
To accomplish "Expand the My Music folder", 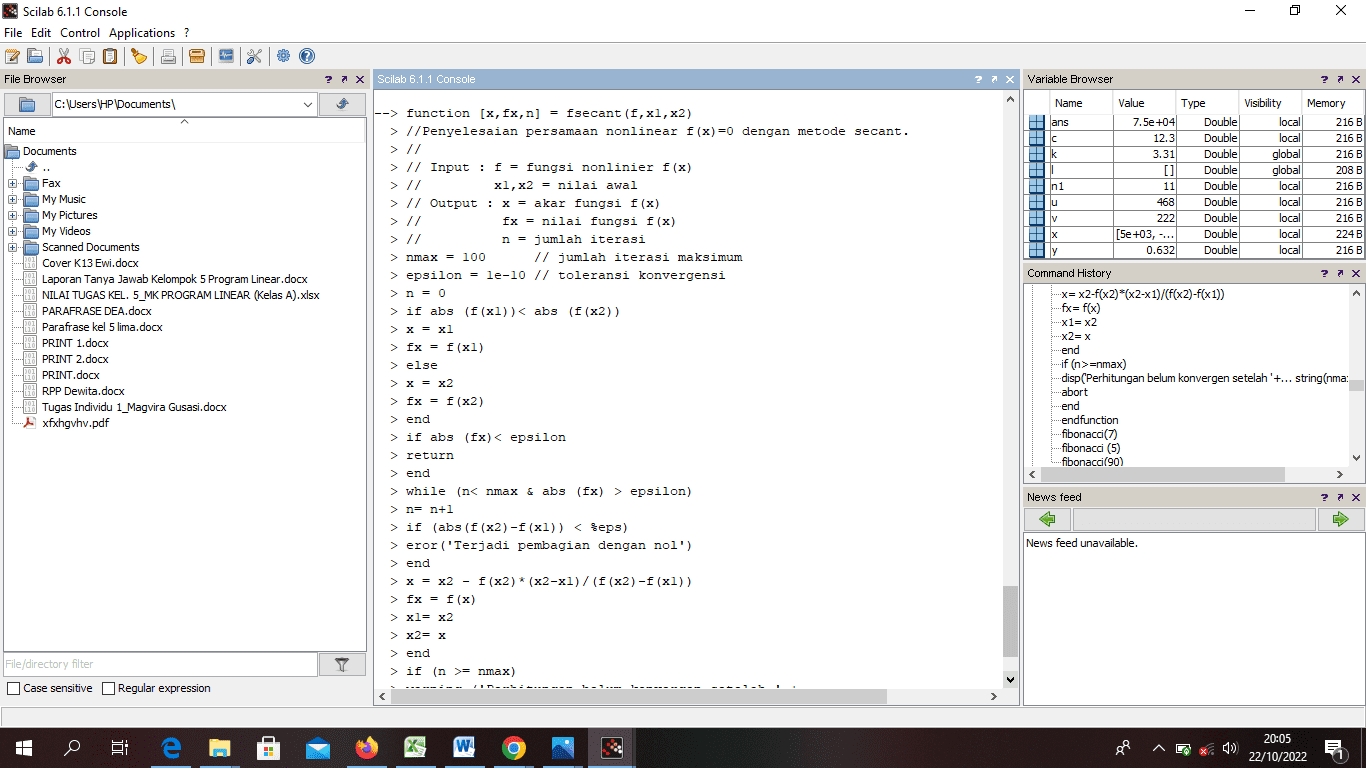I will click(x=12, y=199).
